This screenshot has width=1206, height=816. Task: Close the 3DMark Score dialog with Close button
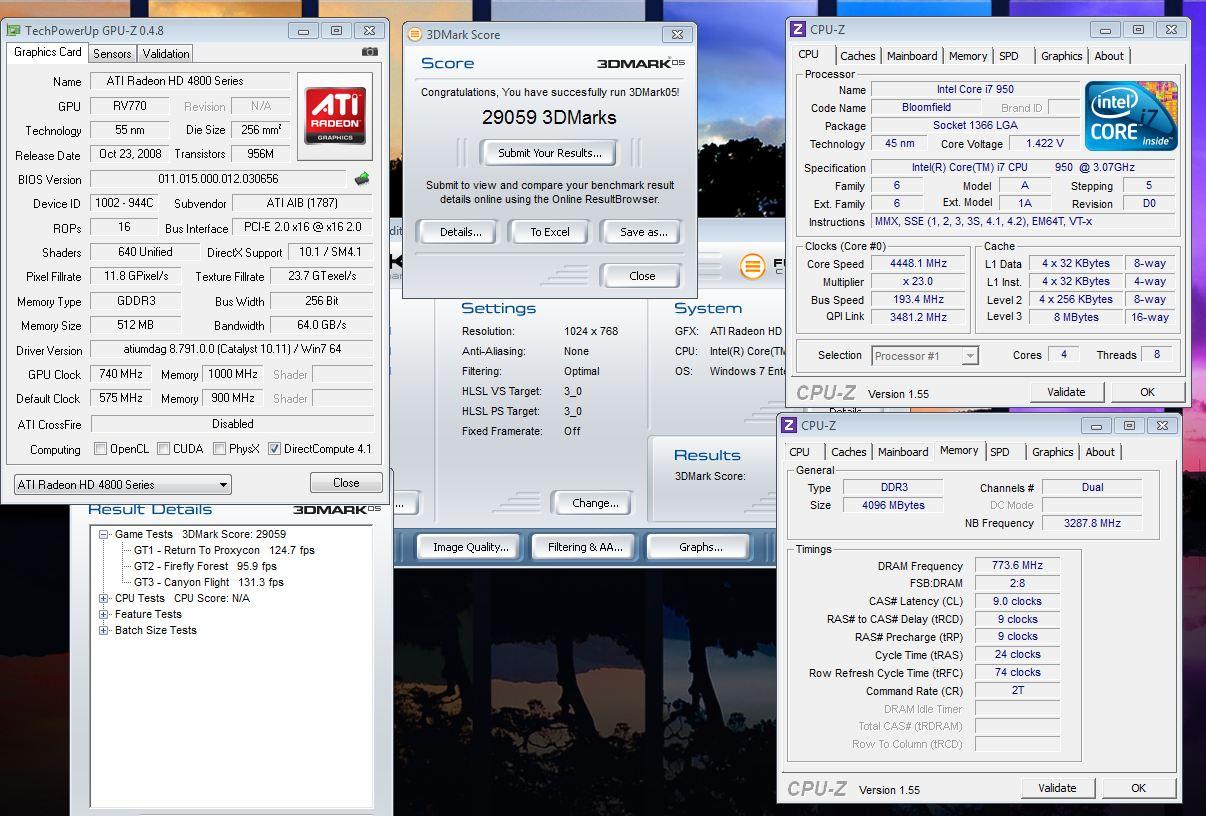[642, 276]
